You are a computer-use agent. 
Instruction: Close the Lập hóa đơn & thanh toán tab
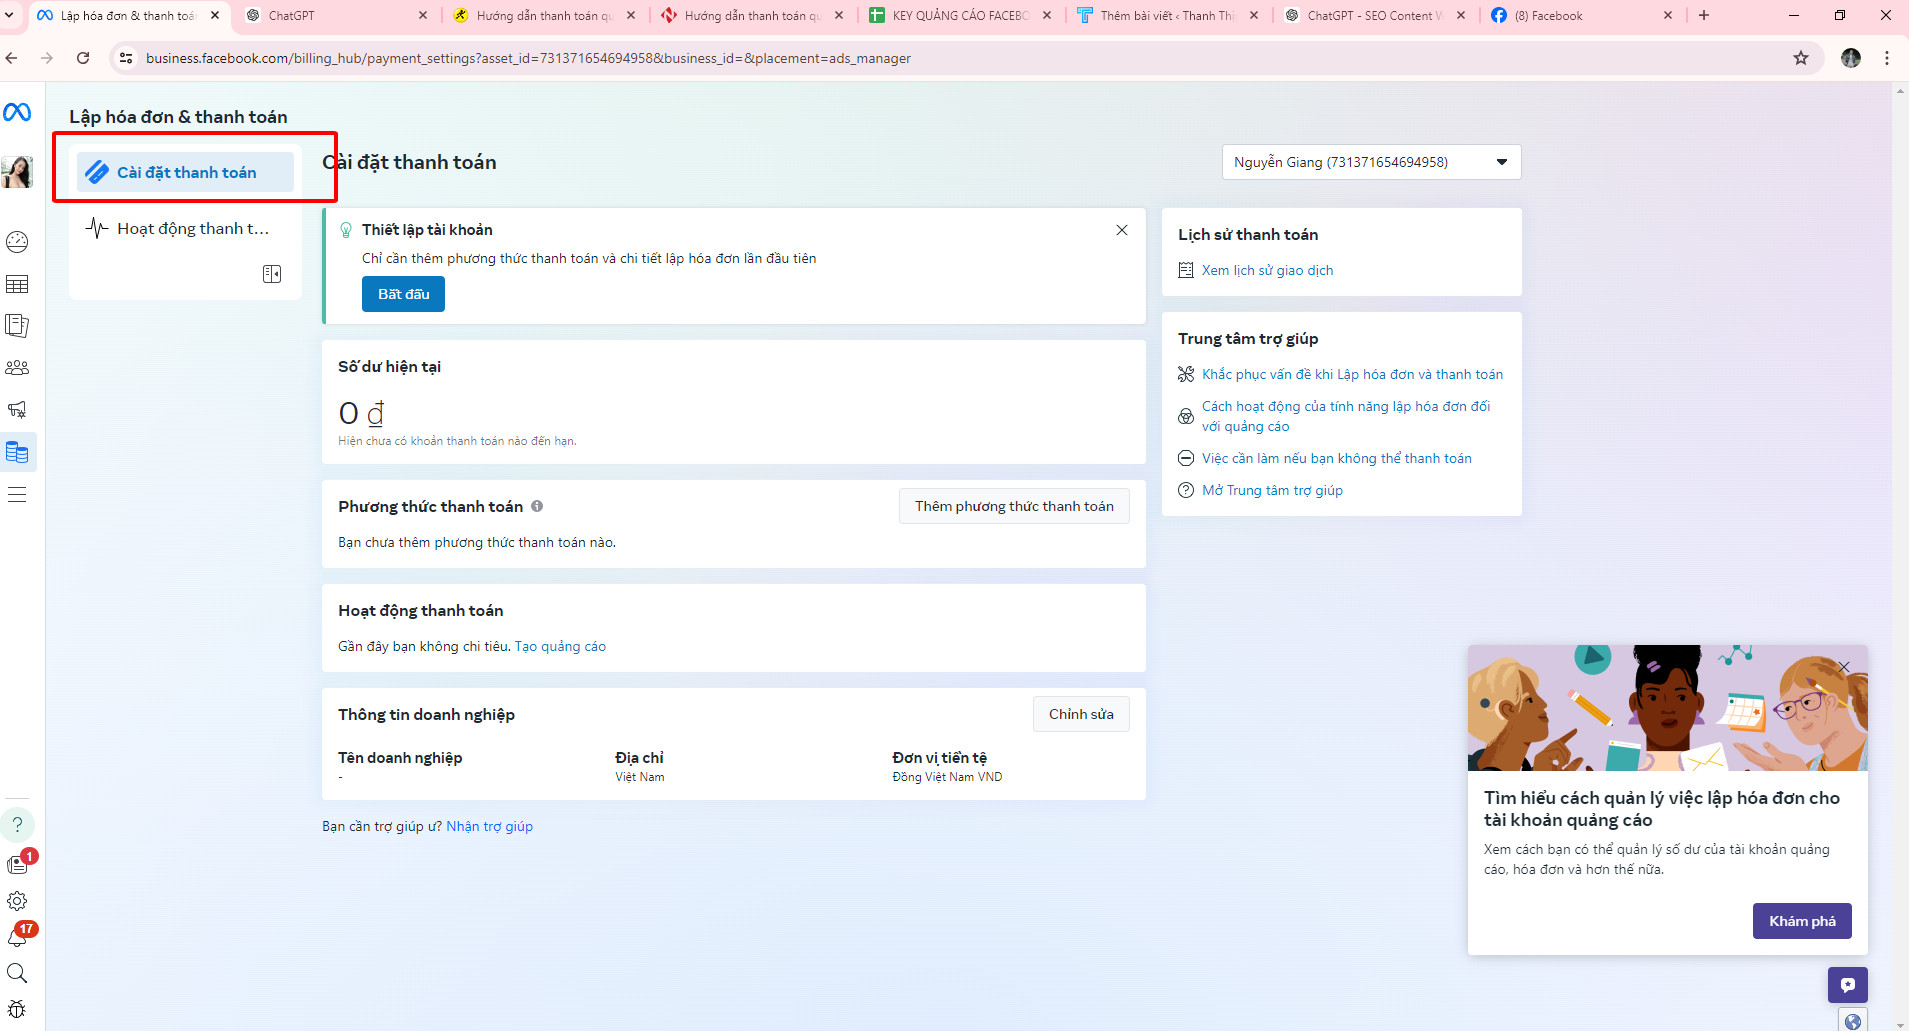(x=215, y=15)
